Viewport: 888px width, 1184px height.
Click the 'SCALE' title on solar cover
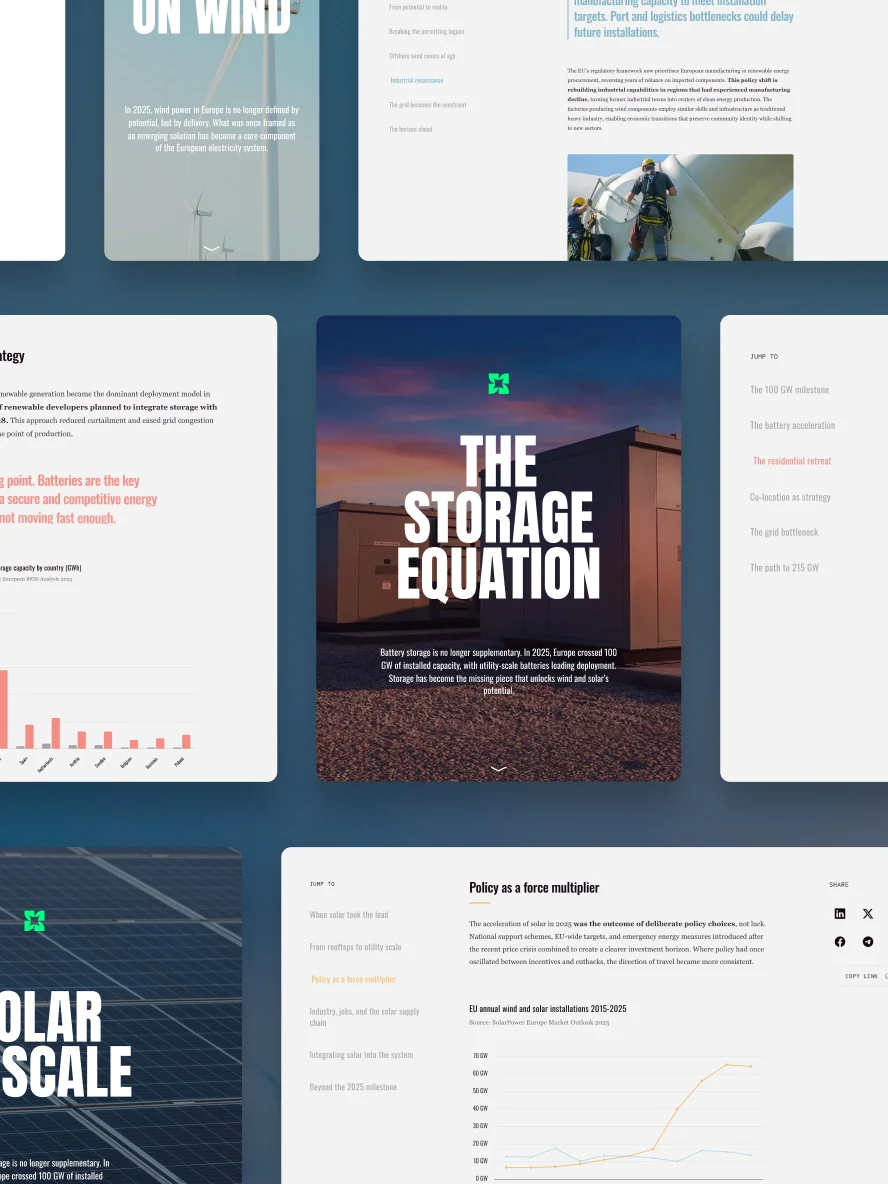(x=66, y=1071)
